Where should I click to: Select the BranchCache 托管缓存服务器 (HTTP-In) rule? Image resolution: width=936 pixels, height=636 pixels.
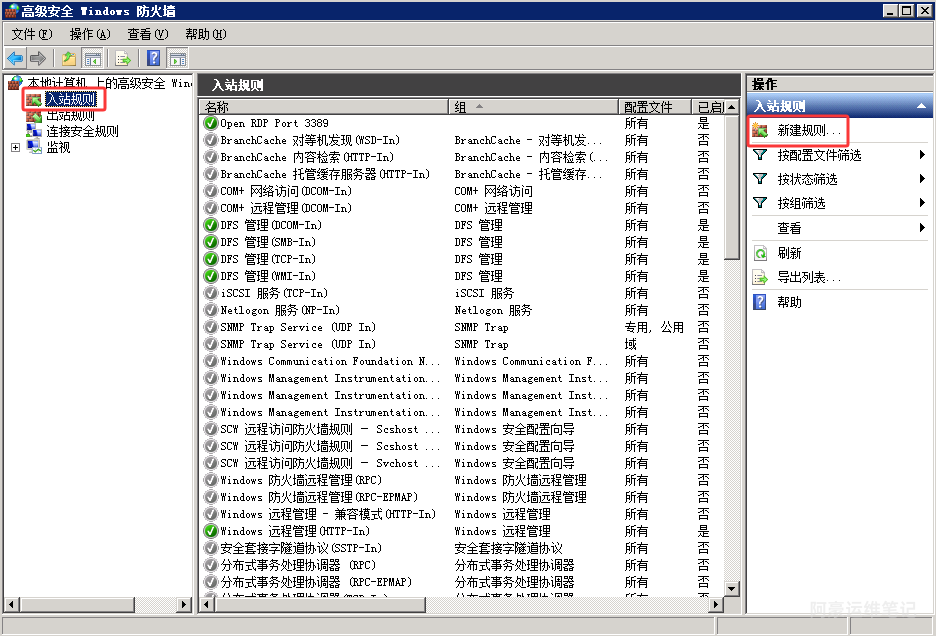[x=325, y=174]
